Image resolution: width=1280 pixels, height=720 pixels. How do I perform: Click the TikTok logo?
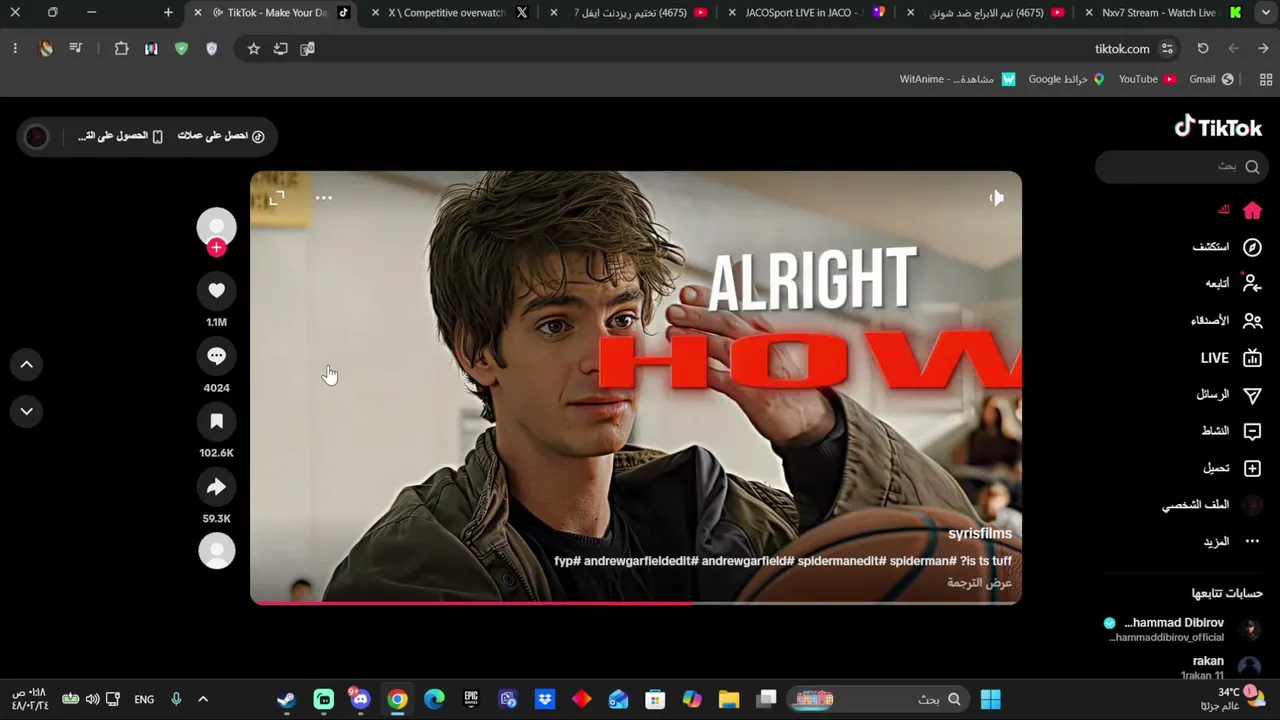1218,127
